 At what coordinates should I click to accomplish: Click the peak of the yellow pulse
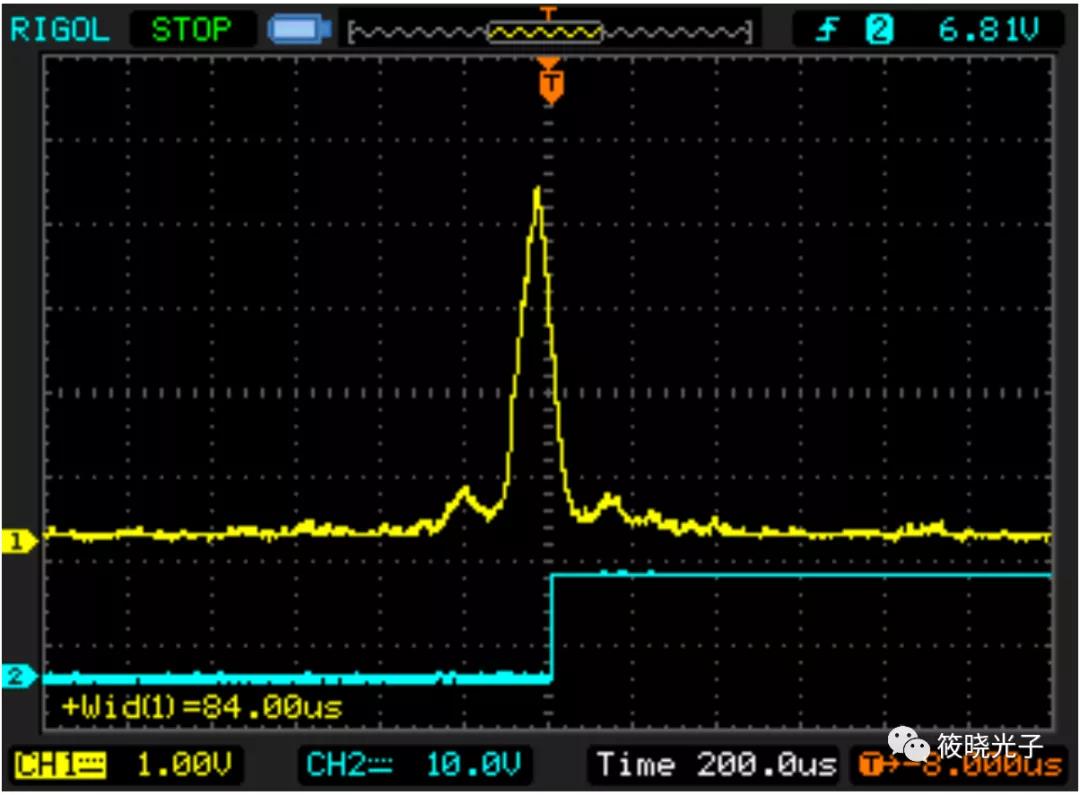point(538,192)
